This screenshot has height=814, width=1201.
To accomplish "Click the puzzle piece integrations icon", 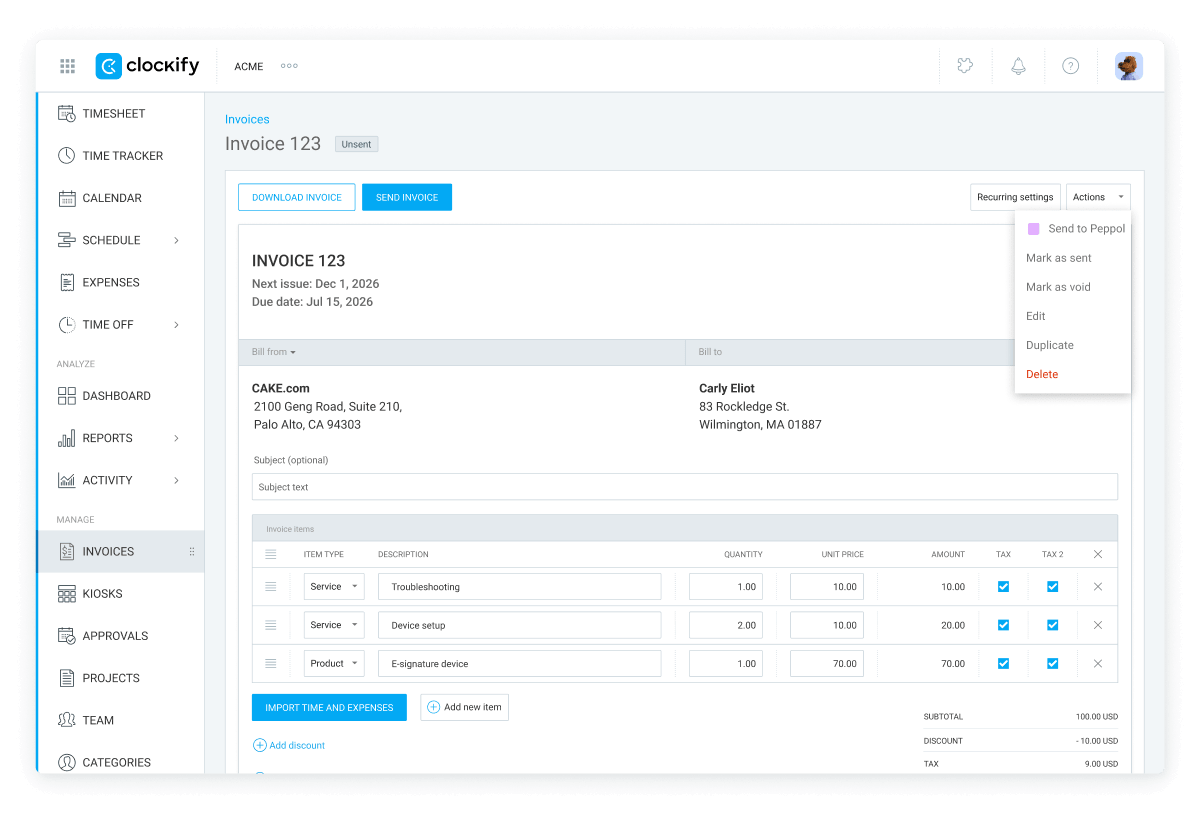I will (x=965, y=66).
